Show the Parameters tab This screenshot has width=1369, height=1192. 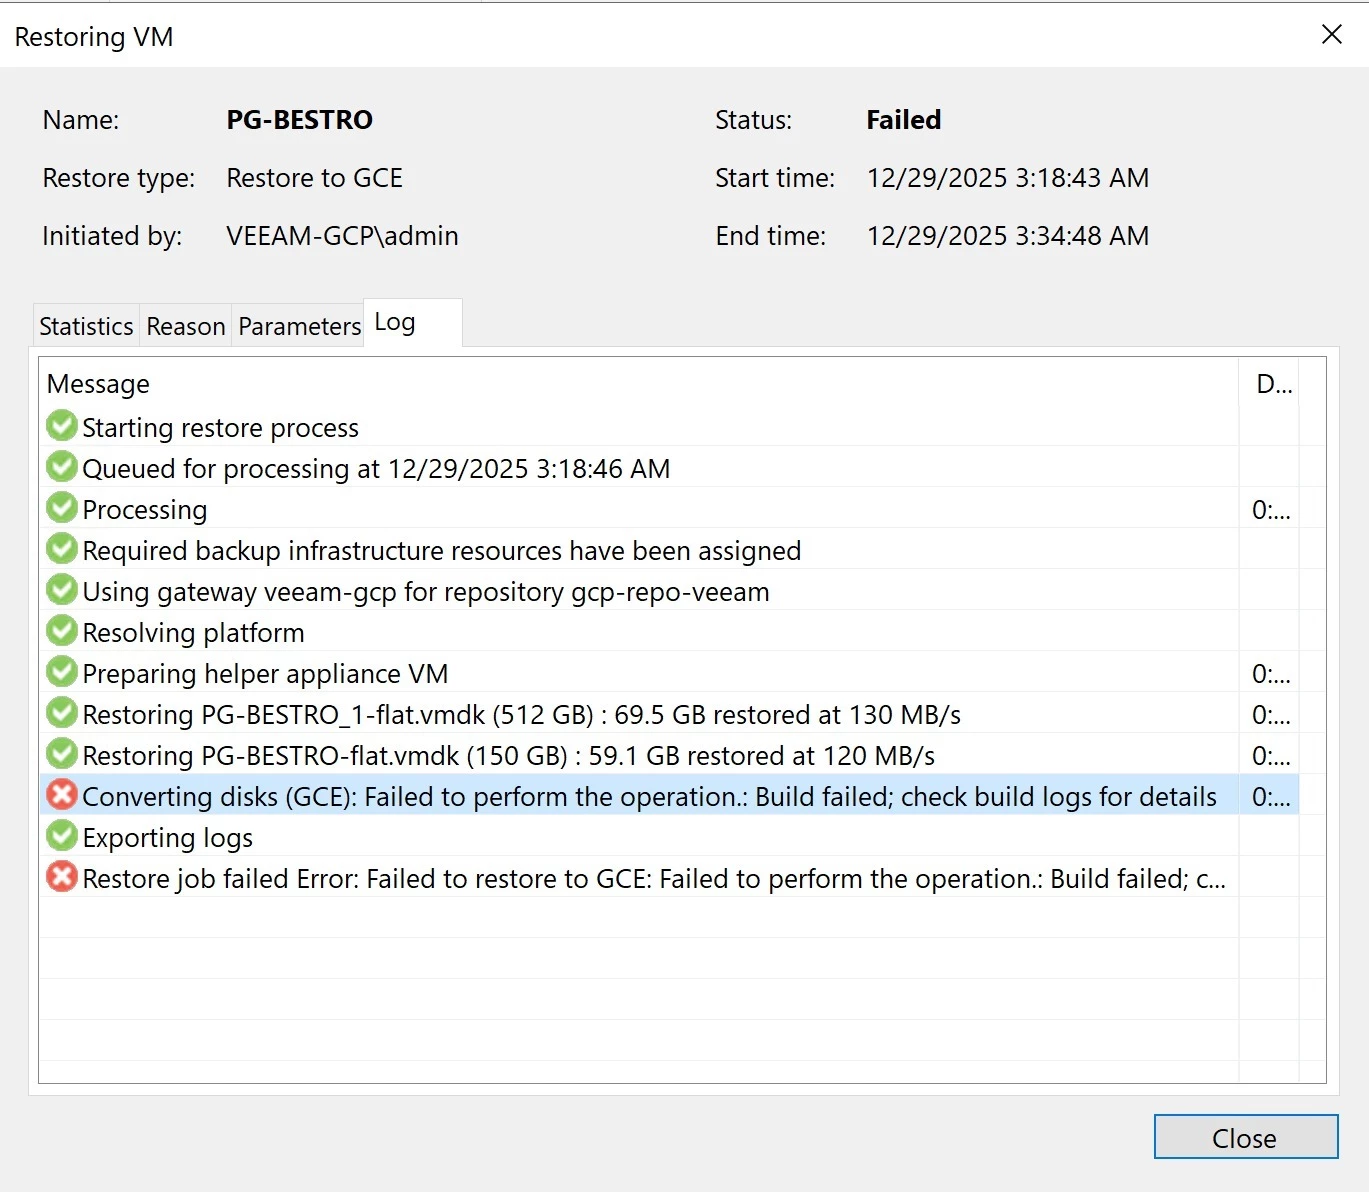[299, 326]
